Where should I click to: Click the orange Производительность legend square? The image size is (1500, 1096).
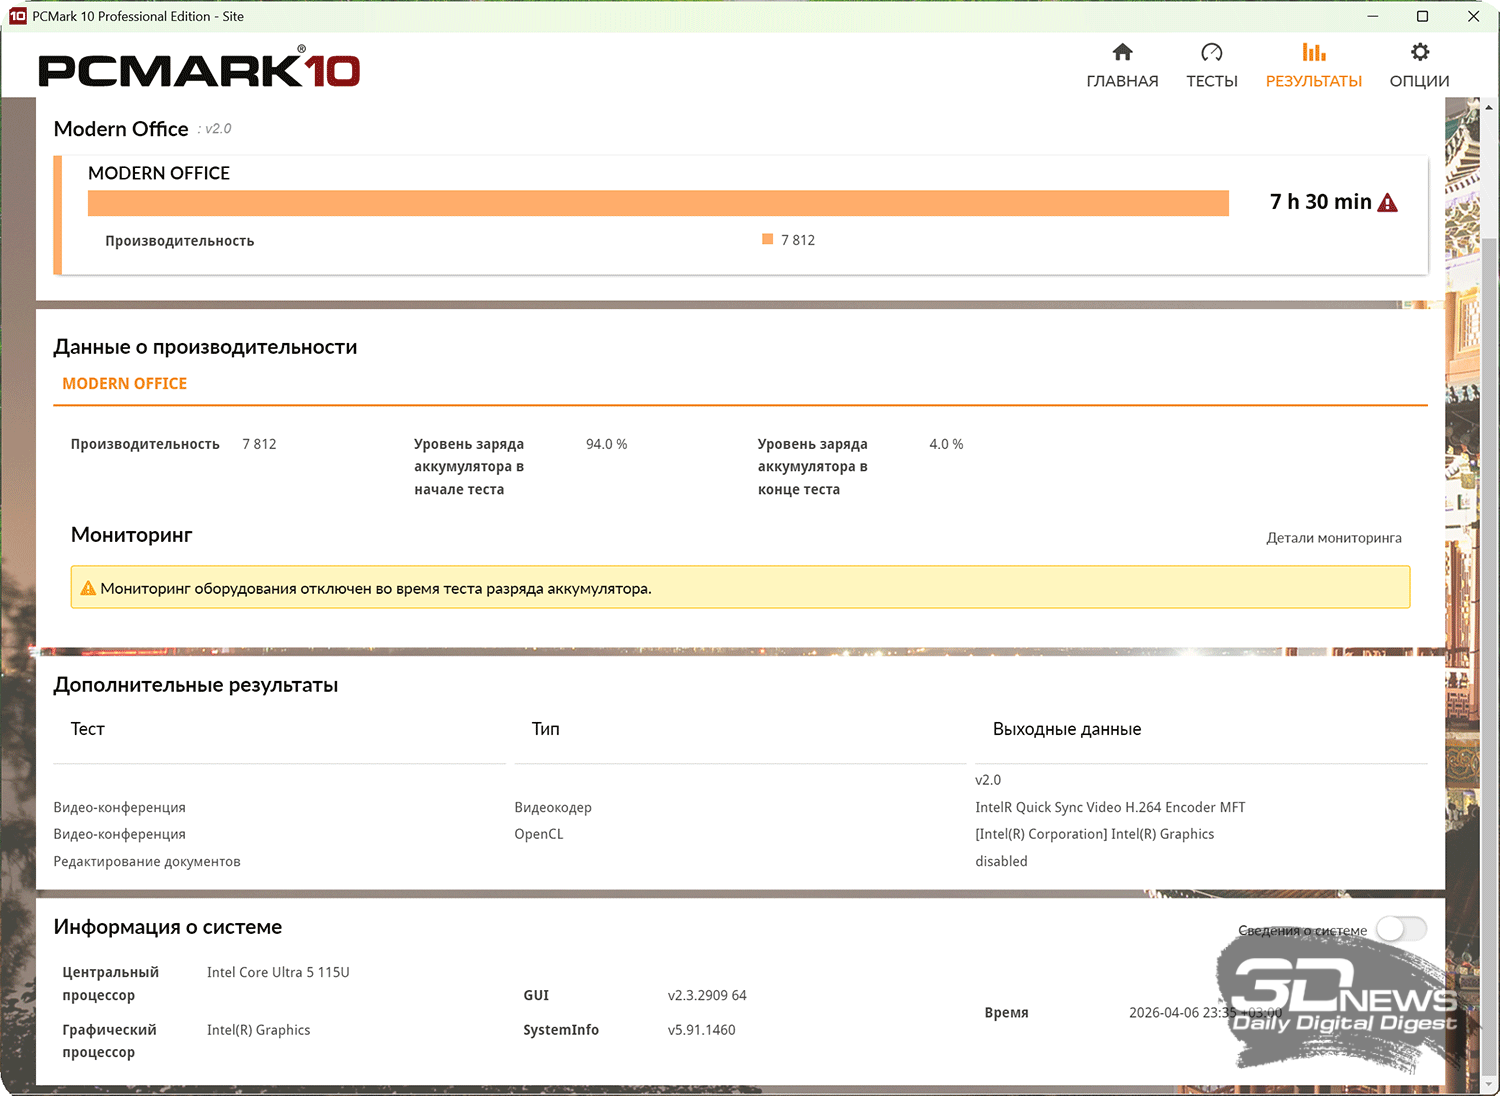coord(767,240)
